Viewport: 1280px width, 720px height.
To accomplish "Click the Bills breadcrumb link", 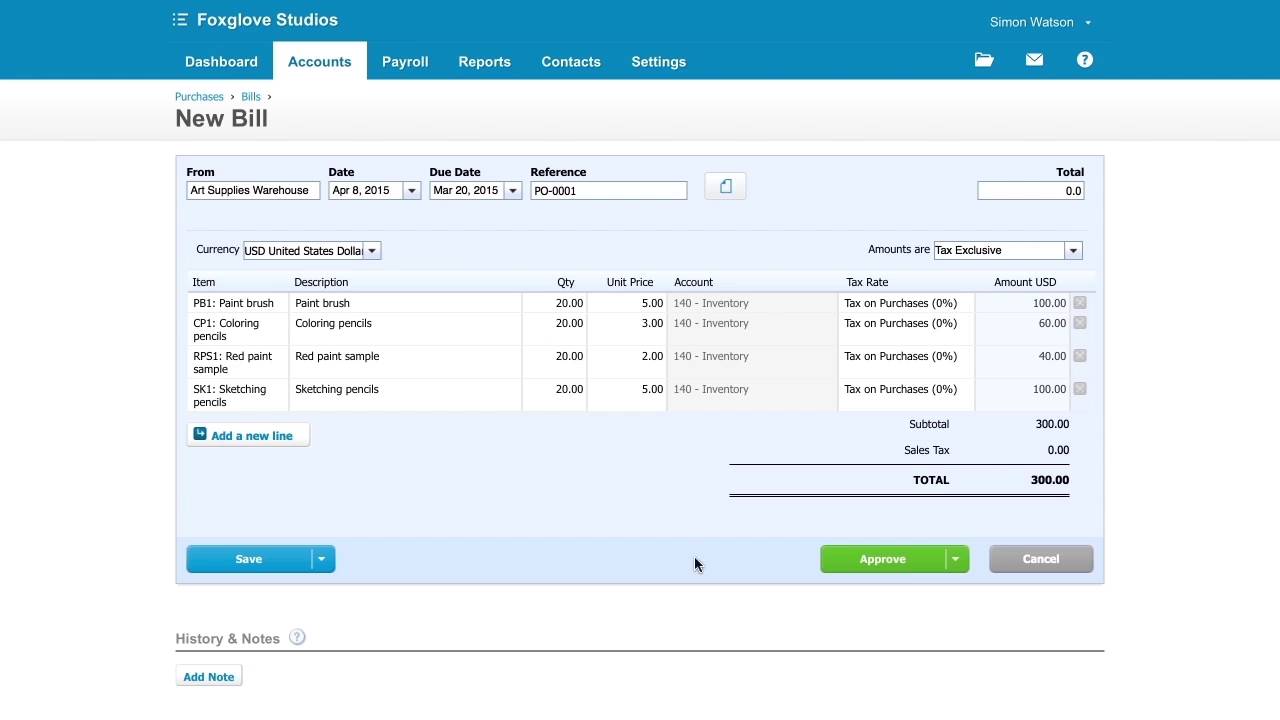I will click(x=250, y=97).
